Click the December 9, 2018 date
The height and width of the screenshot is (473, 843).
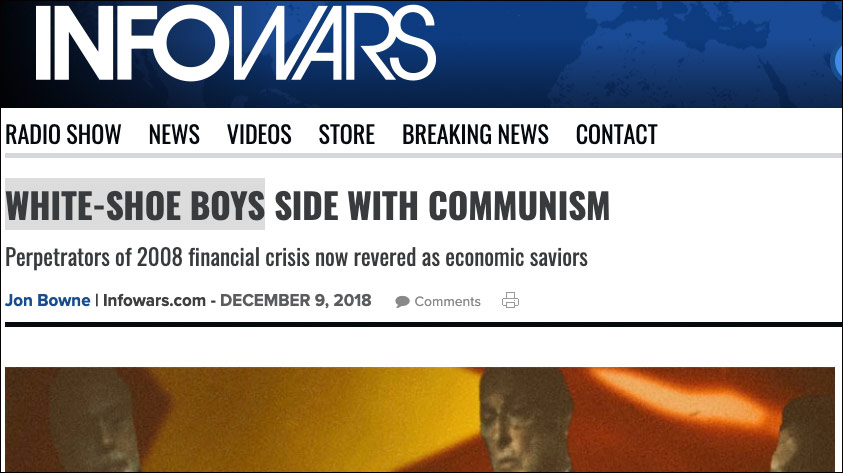pos(296,300)
